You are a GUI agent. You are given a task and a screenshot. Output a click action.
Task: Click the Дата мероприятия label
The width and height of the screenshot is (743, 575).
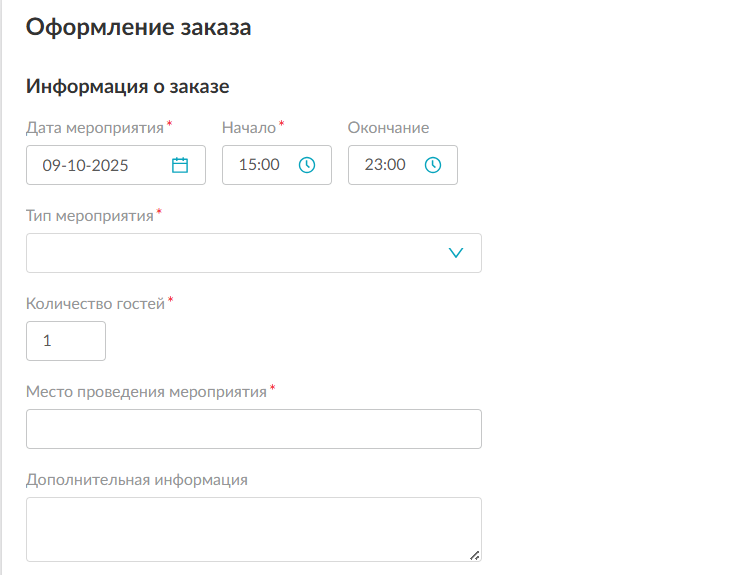click(x=94, y=128)
